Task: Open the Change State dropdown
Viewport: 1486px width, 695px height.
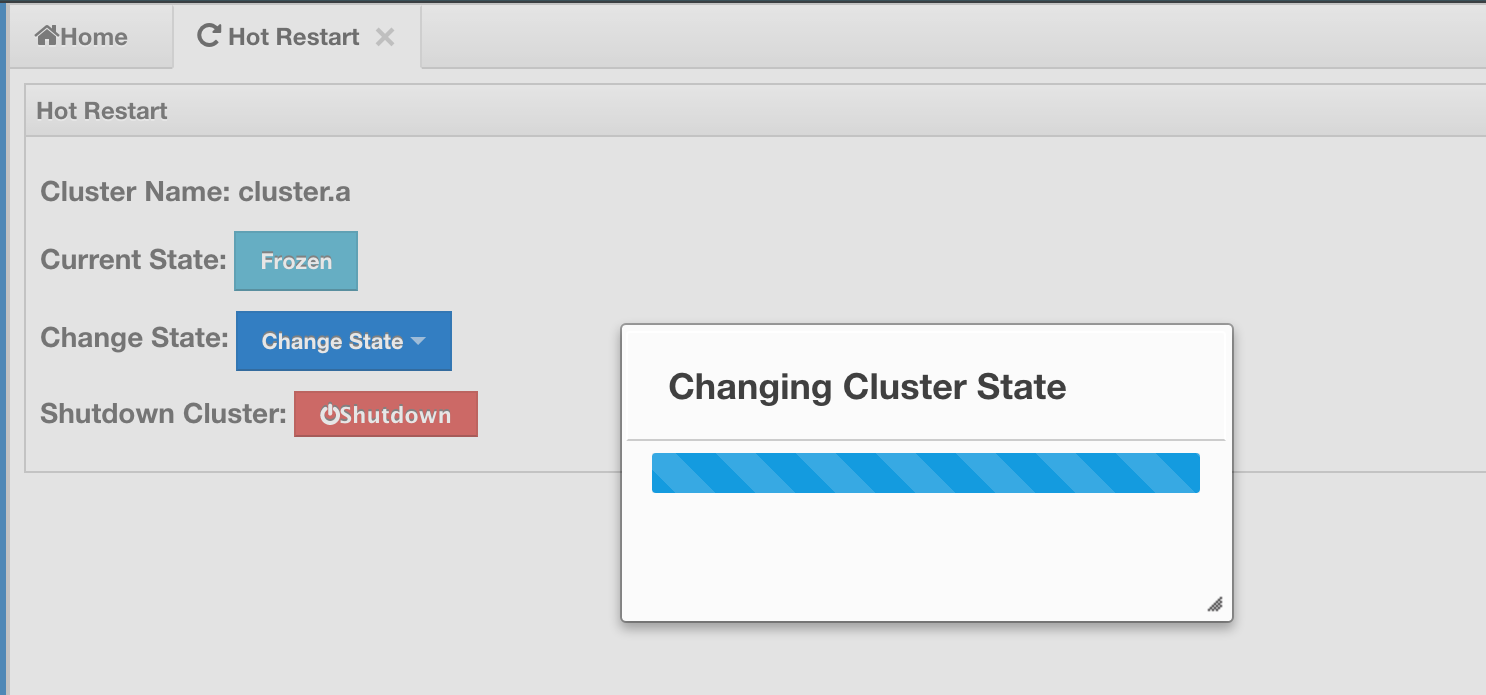Action: tap(344, 341)
